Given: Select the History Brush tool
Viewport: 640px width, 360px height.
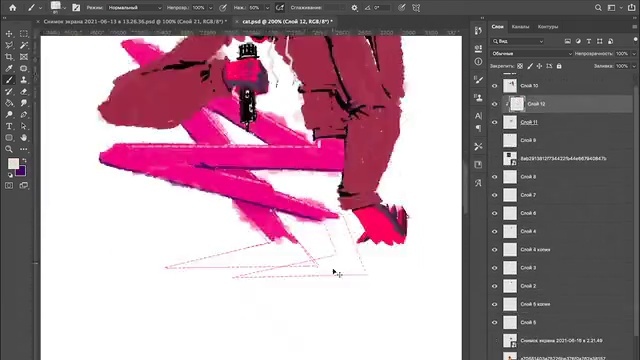Looking at the screenshot, I should [9, 91].
